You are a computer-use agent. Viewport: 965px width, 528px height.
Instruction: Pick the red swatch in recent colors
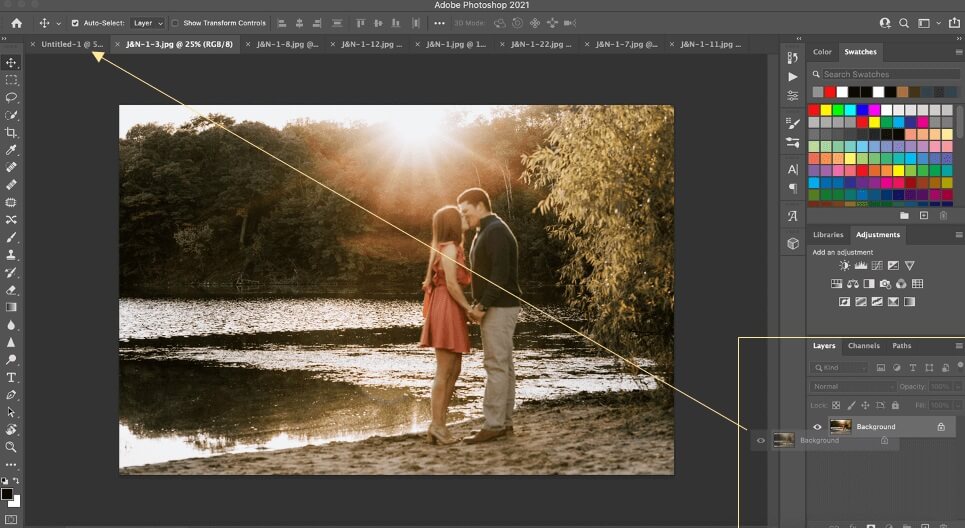831,92
